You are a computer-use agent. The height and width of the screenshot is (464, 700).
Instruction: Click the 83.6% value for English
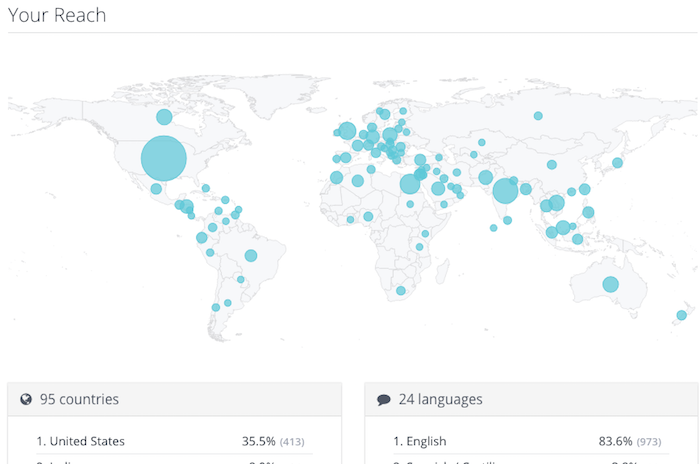[x=616, y=441]
